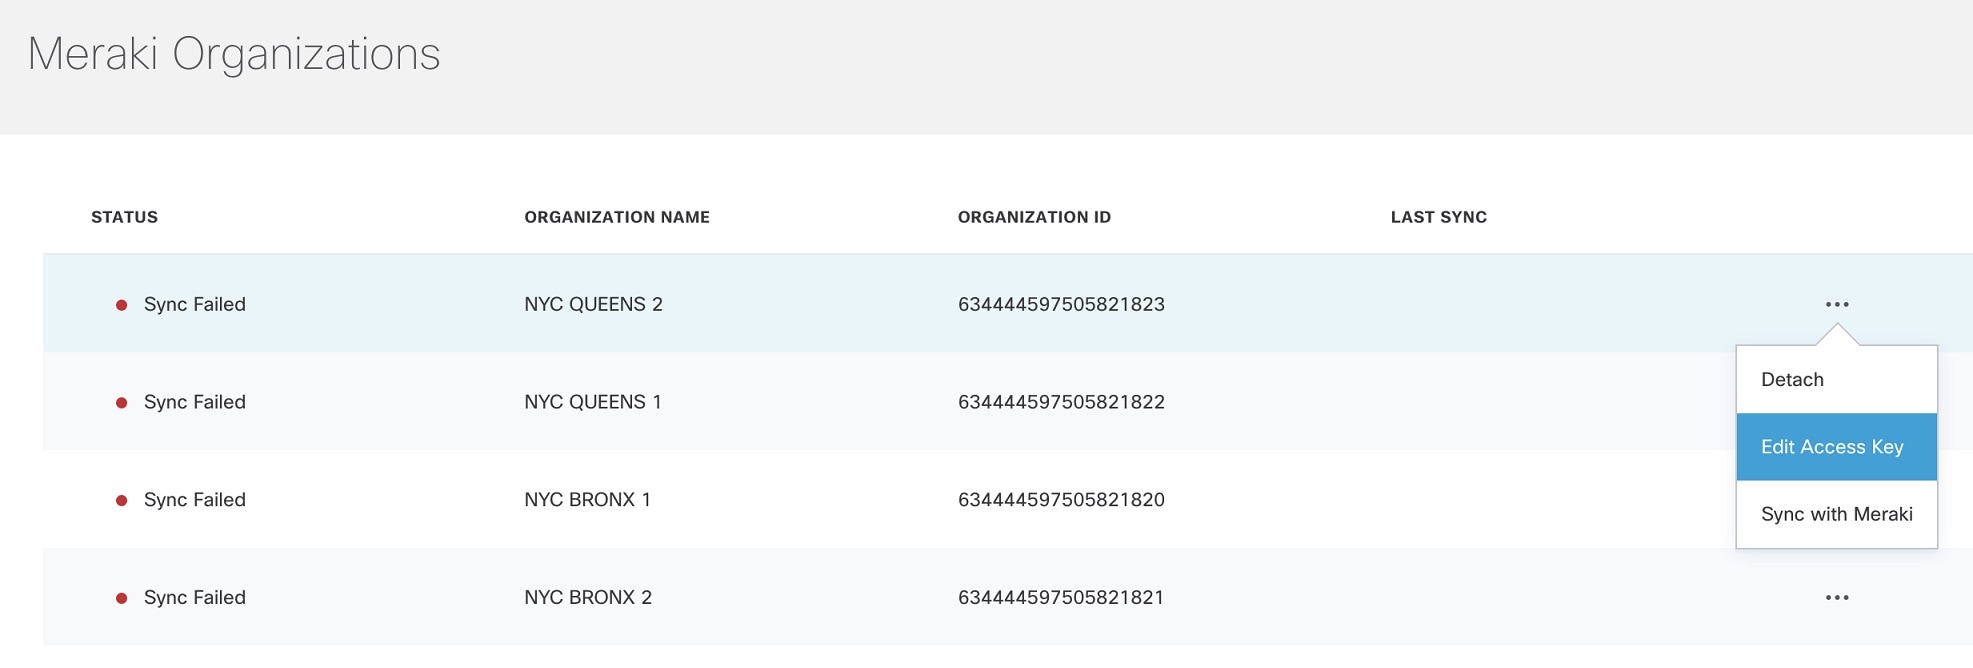This screenshot has width=1973, height=668.
Task: Click the STATUS column header
Action: 125,217
